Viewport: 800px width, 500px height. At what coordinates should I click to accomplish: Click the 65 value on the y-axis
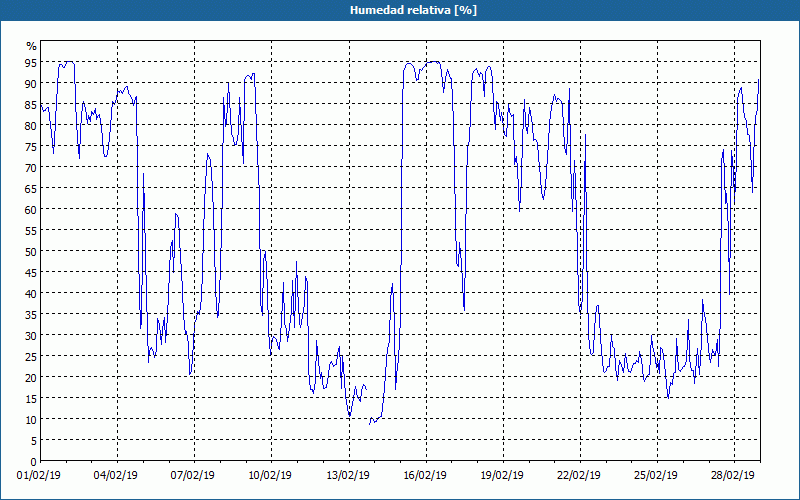pos(31,189)
